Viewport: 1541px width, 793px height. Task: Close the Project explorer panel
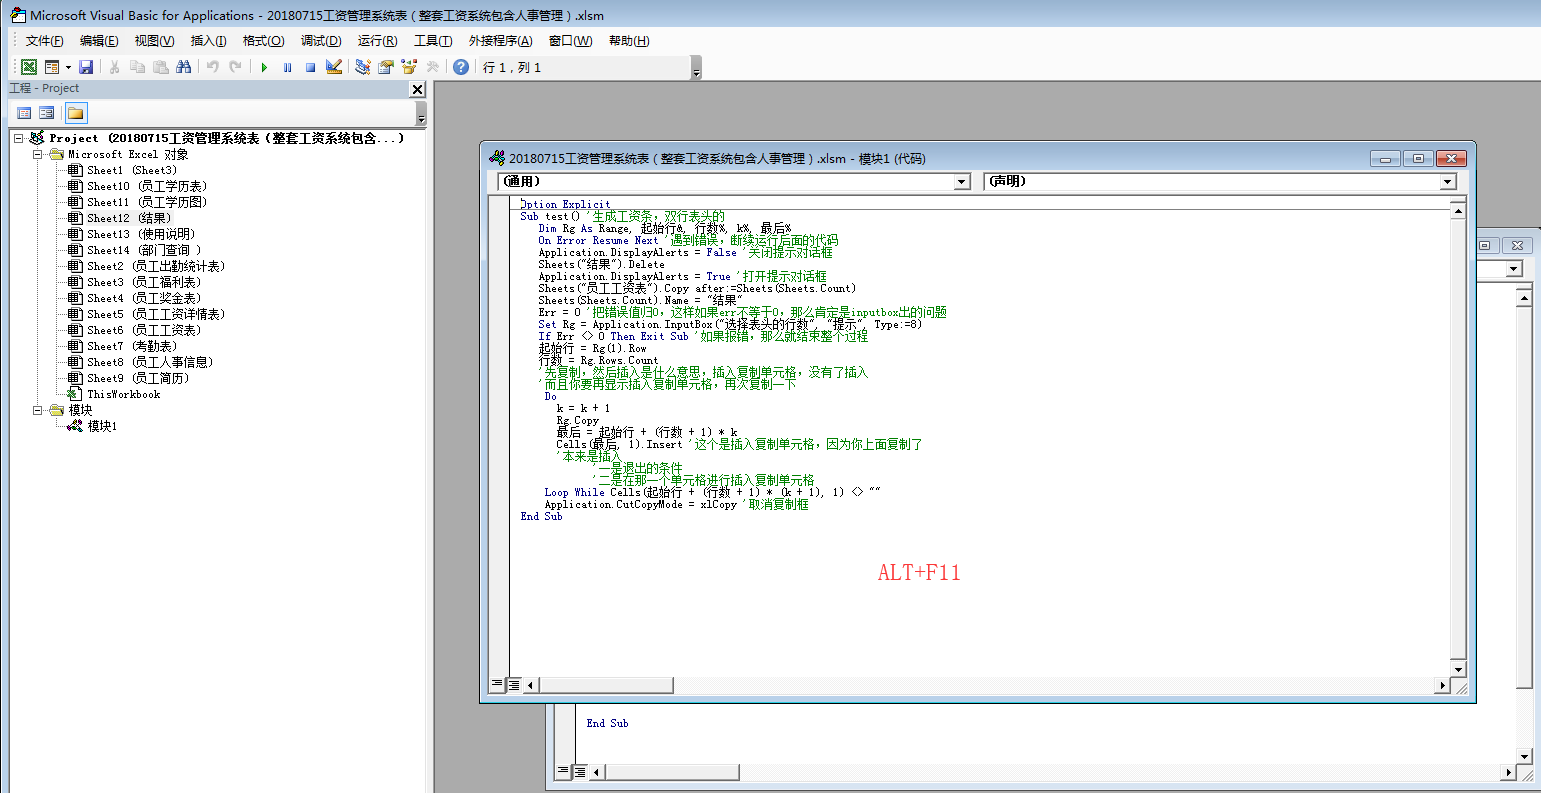(417, 89)
